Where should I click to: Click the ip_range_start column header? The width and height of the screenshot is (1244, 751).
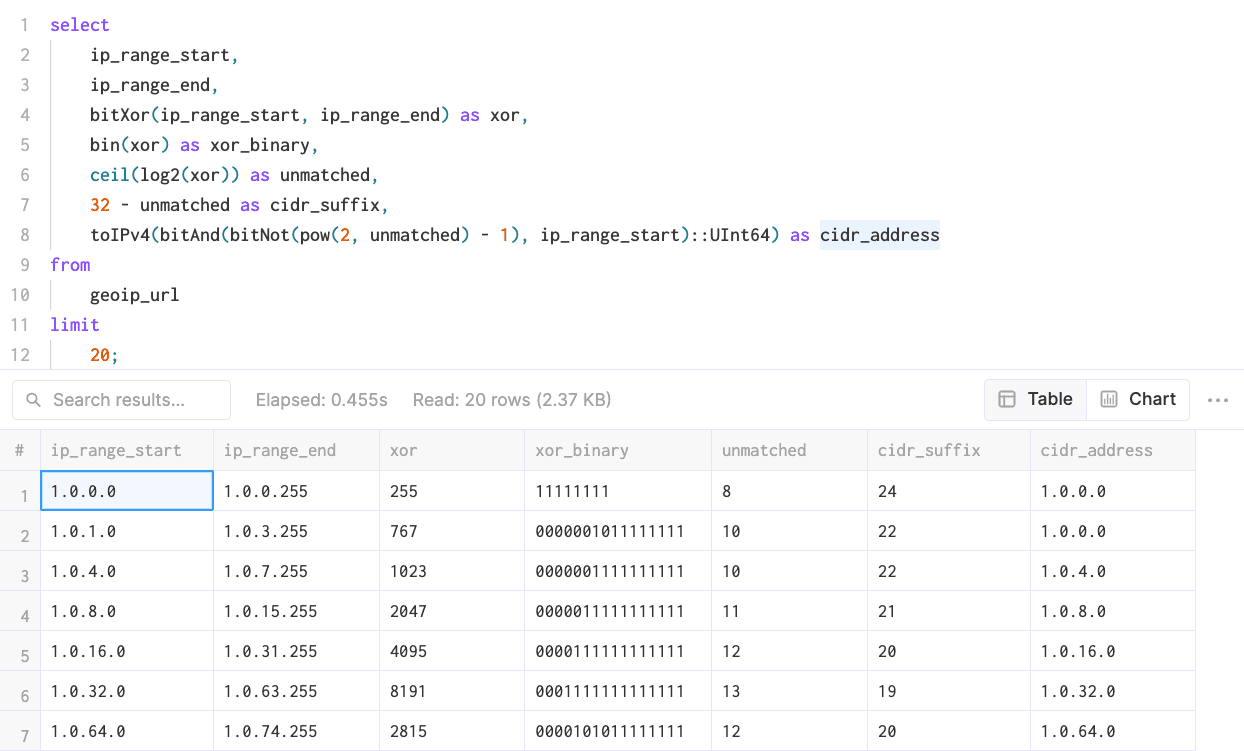tap(116, 450)
